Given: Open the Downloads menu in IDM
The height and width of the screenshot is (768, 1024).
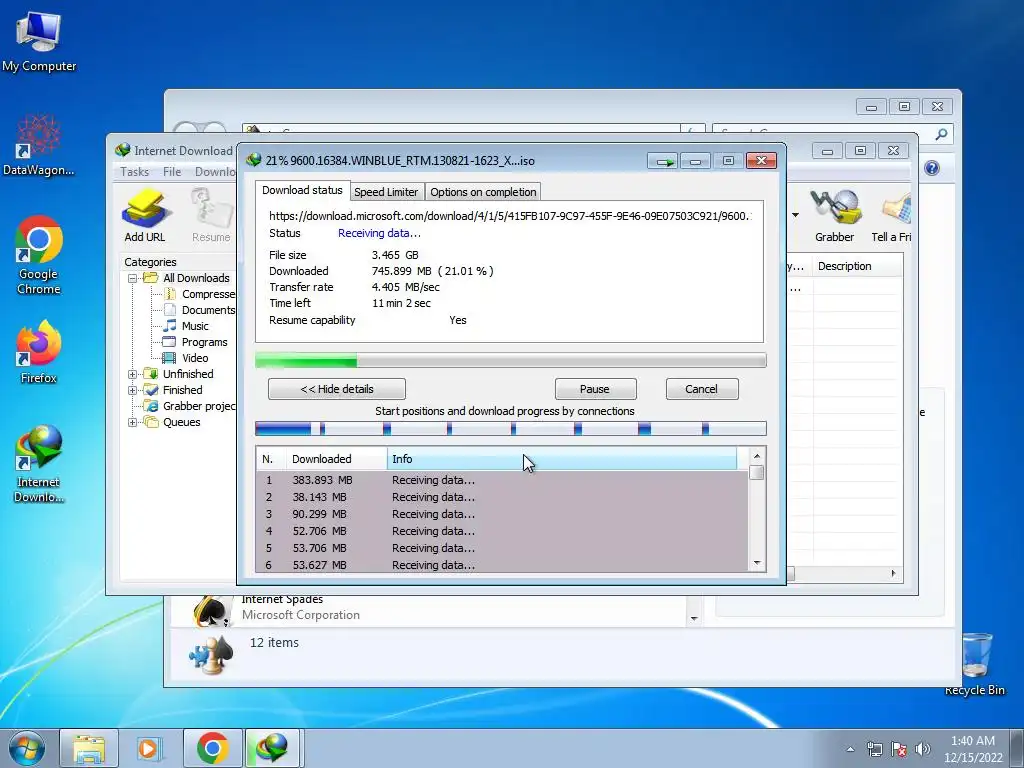Looking at the screenshot, I should pos(215,172).
